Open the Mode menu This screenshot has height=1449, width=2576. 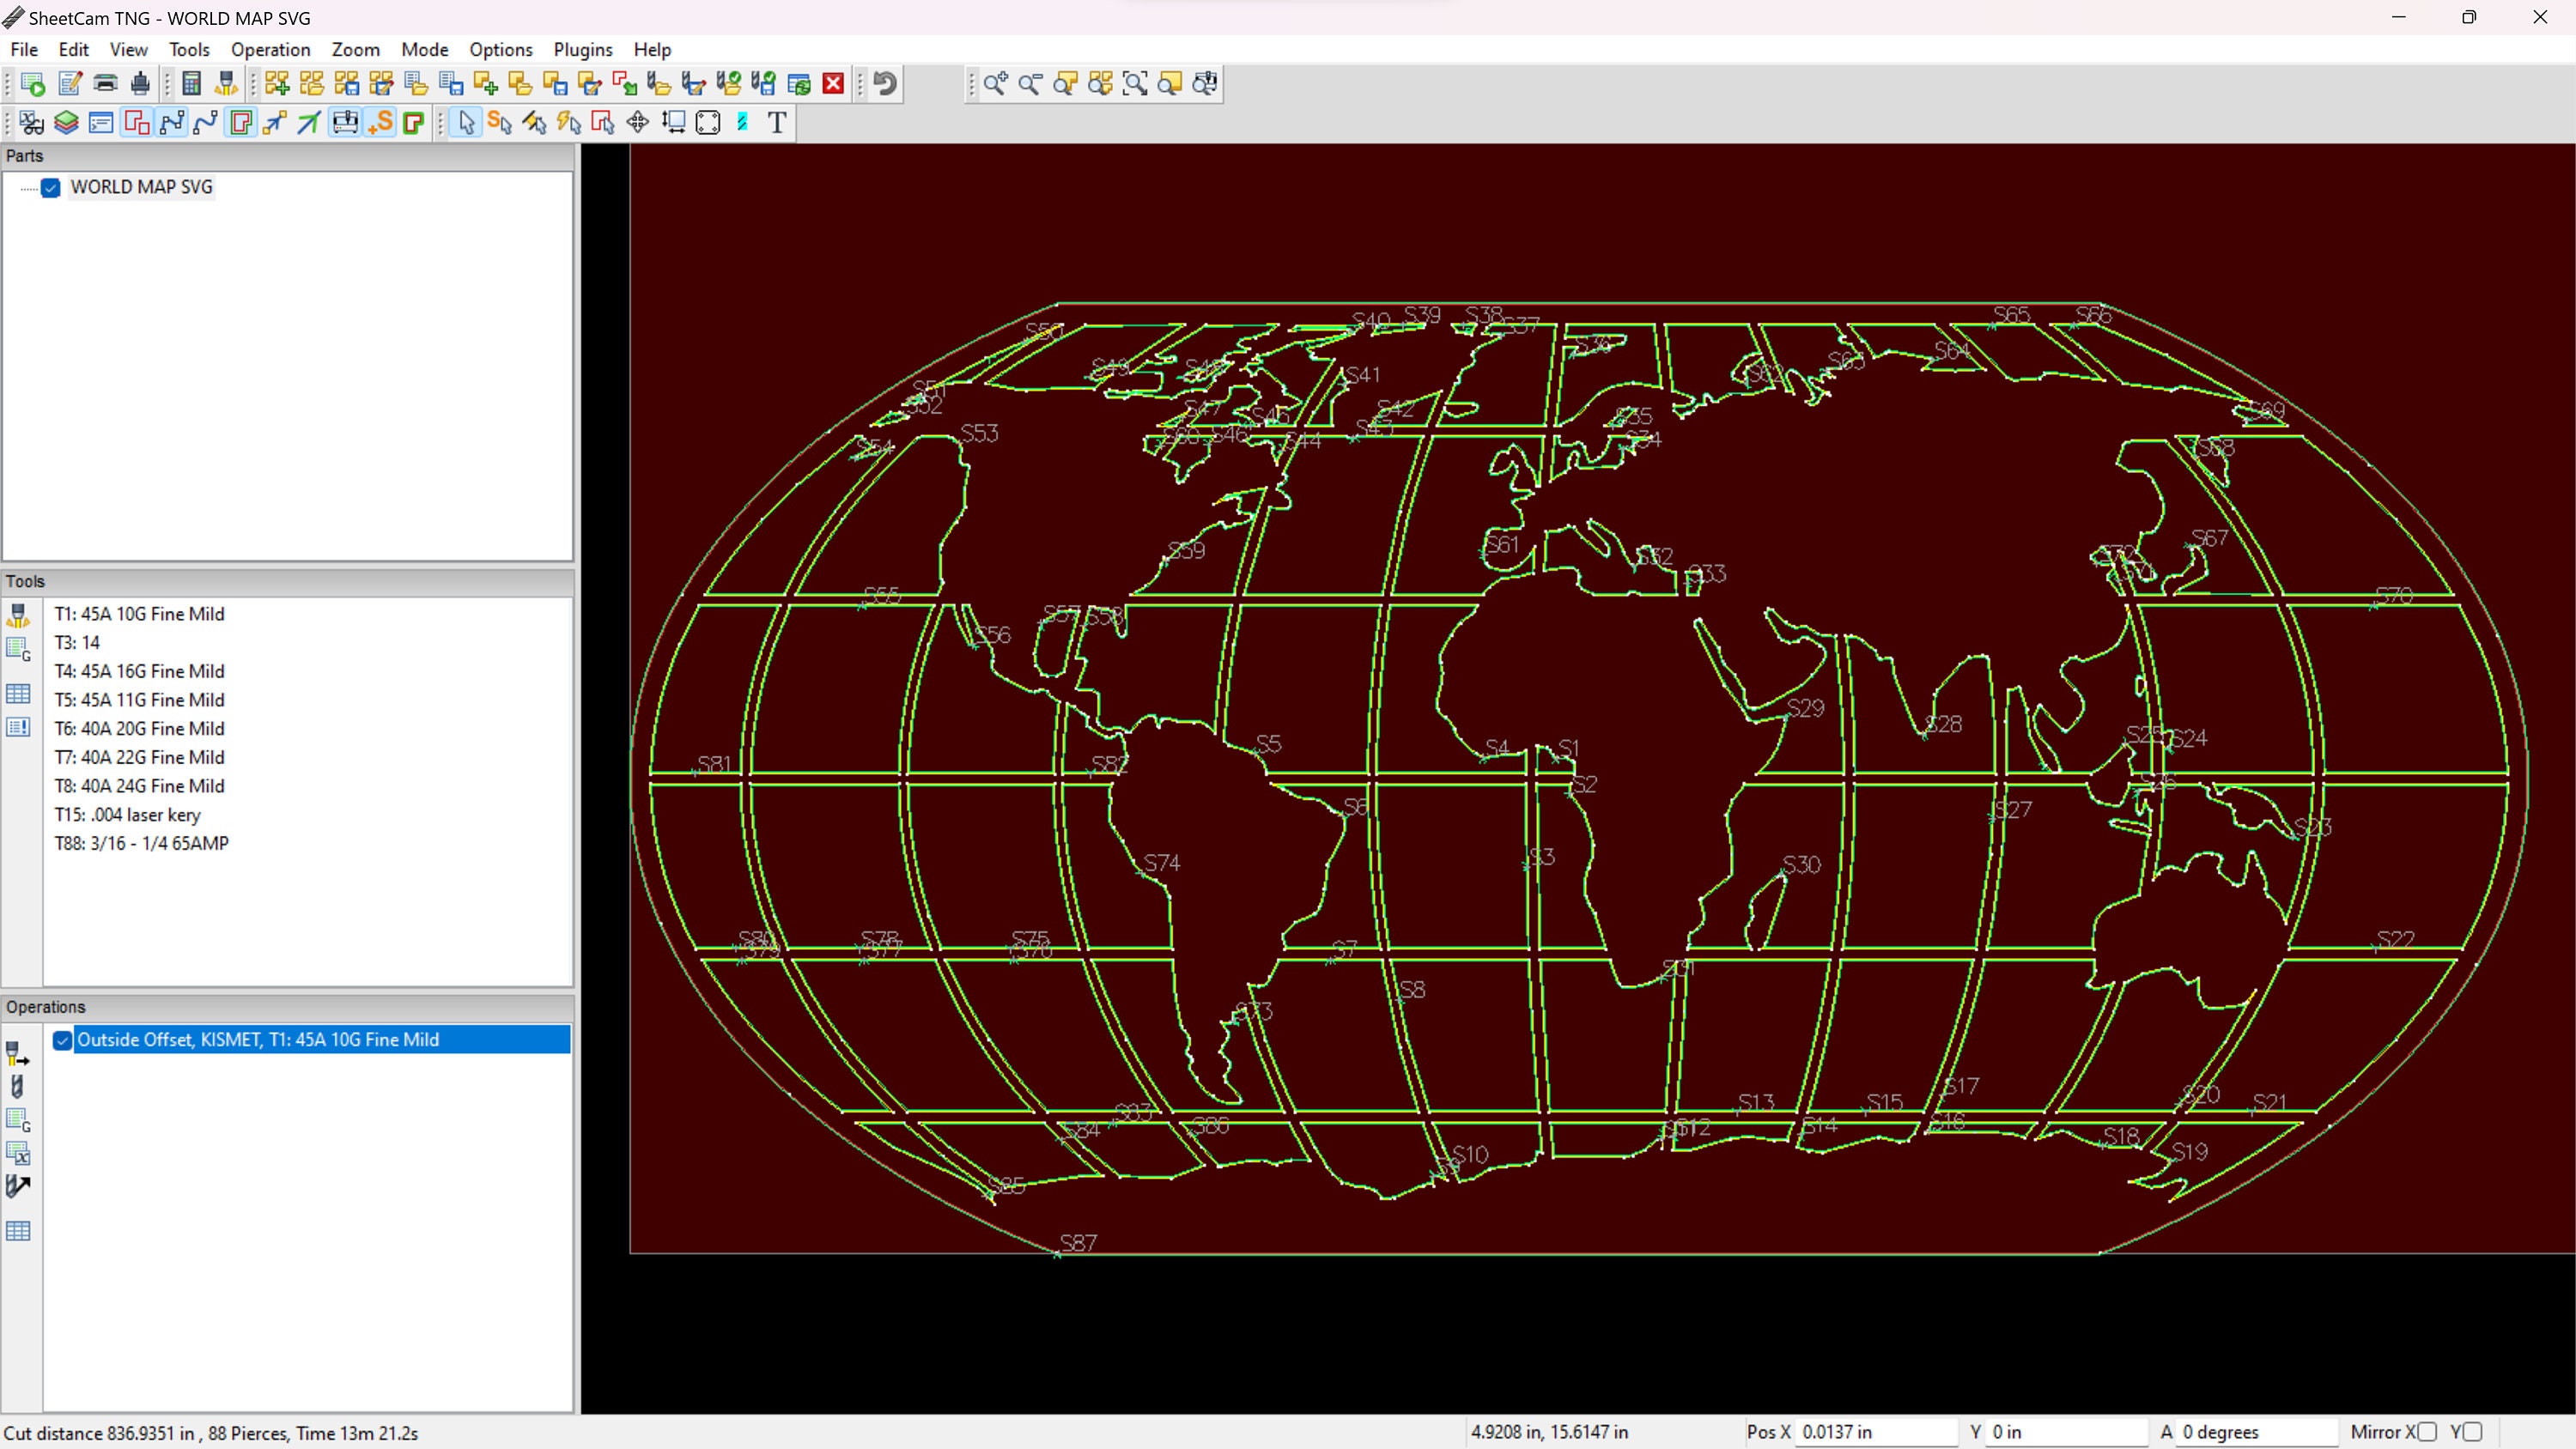tap(424, 49)
